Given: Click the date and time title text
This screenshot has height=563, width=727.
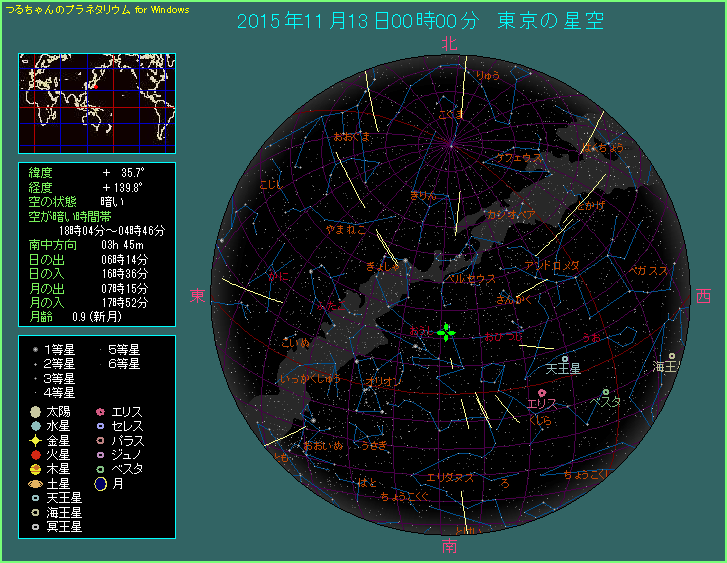Looking at the screenshot, I should [x=420, y=21].
